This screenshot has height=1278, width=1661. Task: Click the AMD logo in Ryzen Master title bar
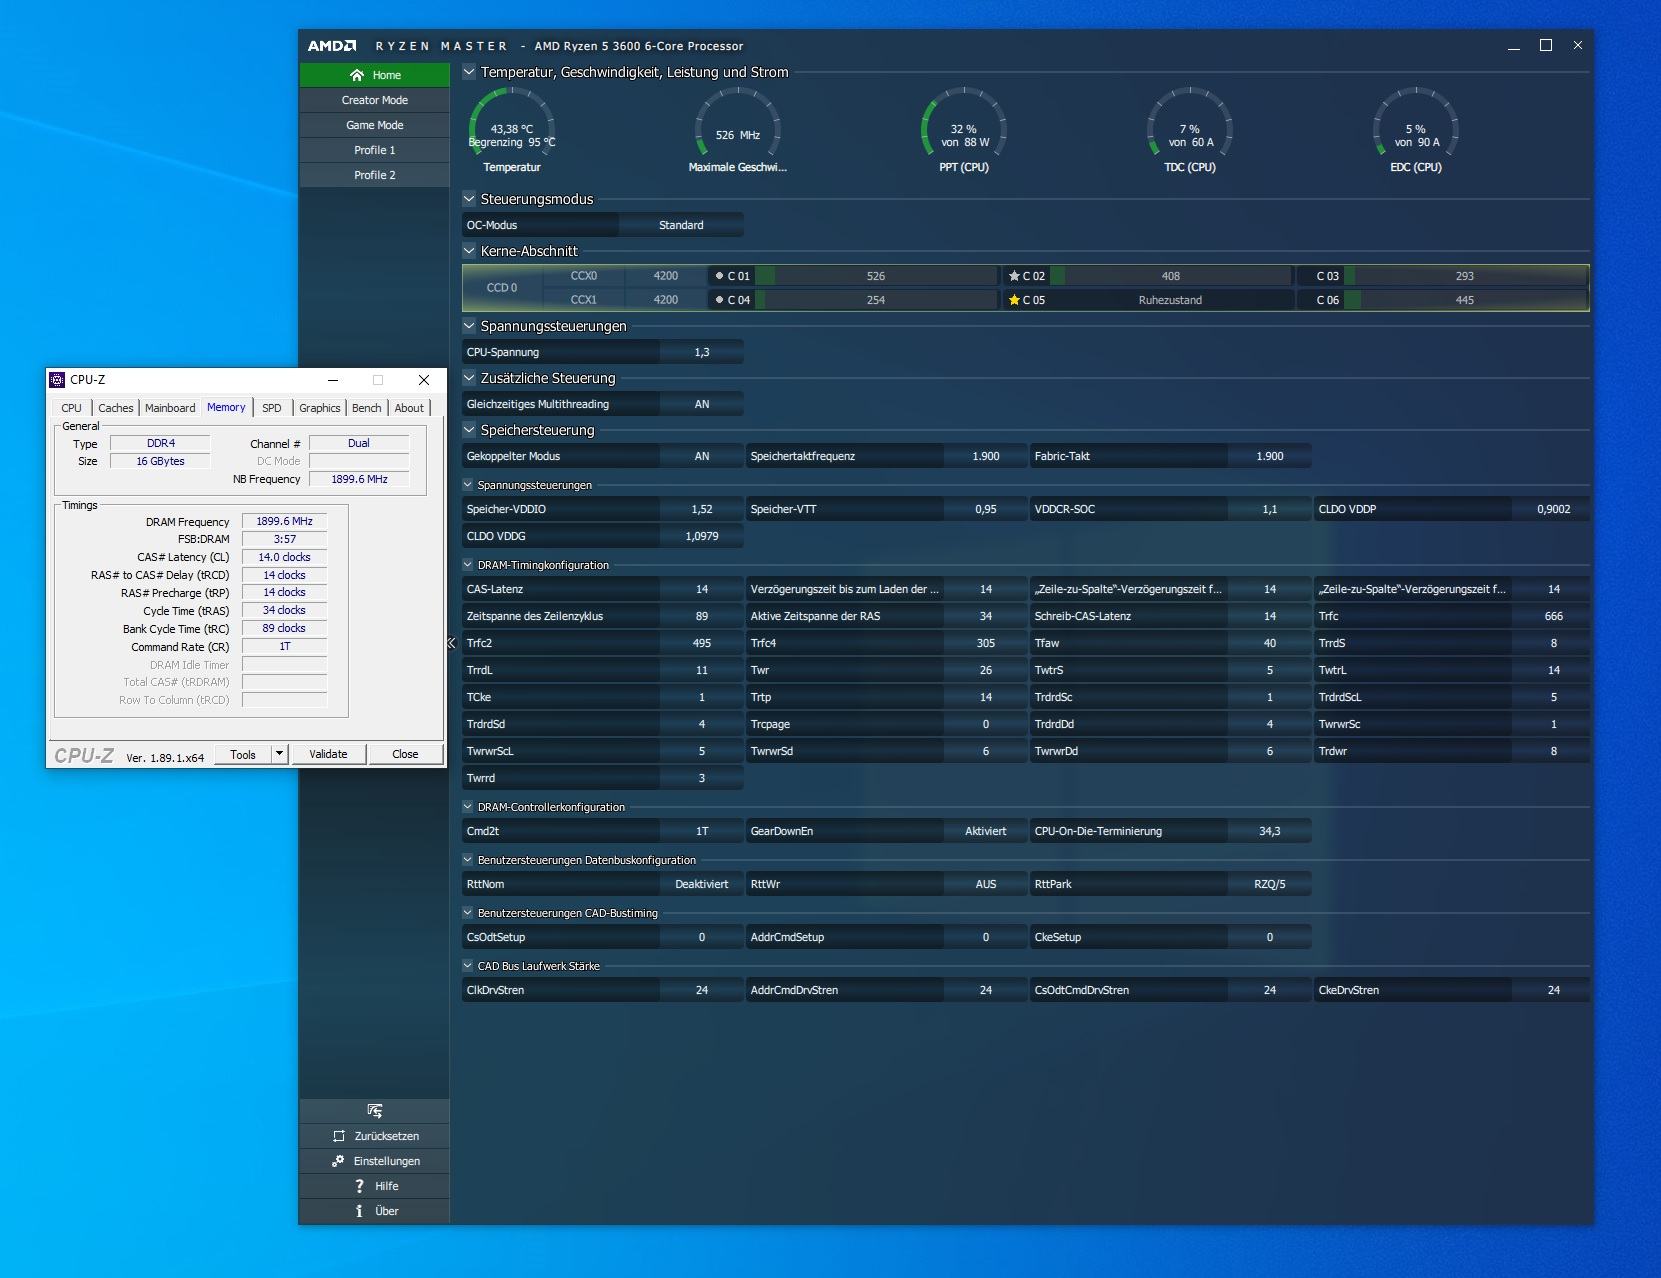pyautogui.click(x=332, y=46)
